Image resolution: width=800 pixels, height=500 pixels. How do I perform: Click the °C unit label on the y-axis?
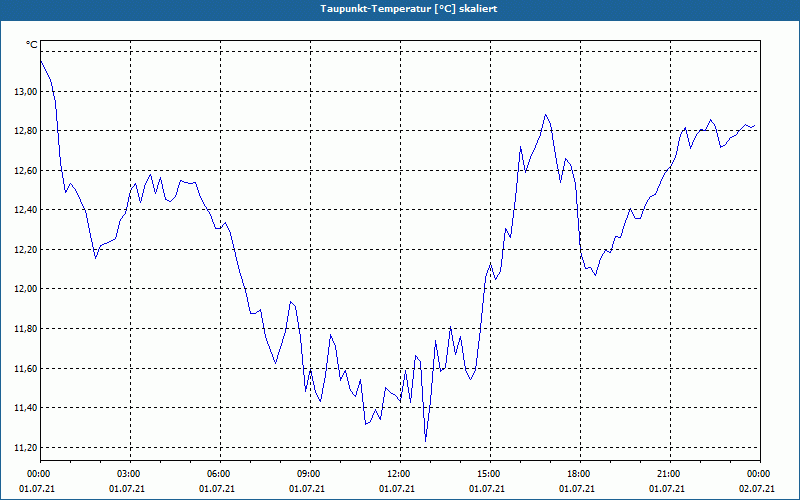click(32, 45)
